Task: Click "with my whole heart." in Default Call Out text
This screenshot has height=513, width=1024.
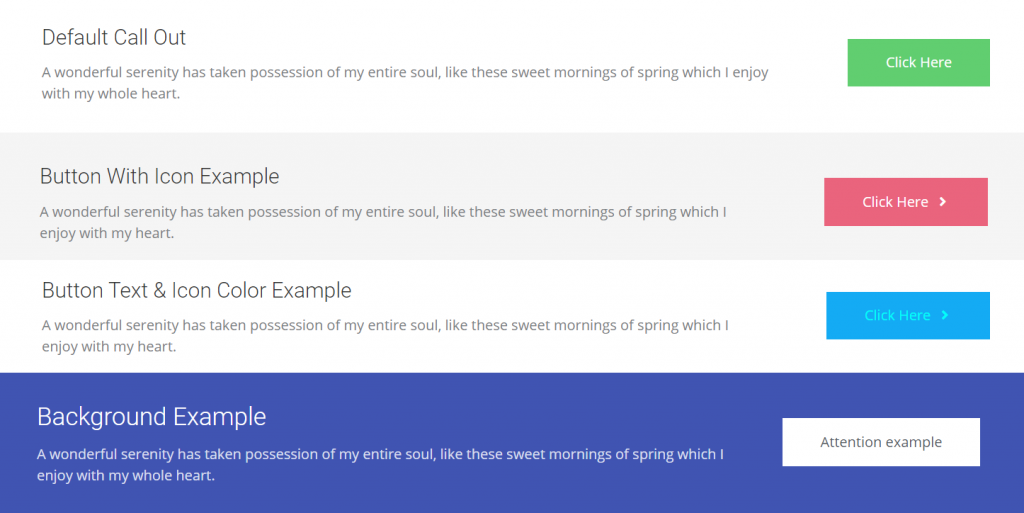Action: pyautogui.click(x=110, y=94)
